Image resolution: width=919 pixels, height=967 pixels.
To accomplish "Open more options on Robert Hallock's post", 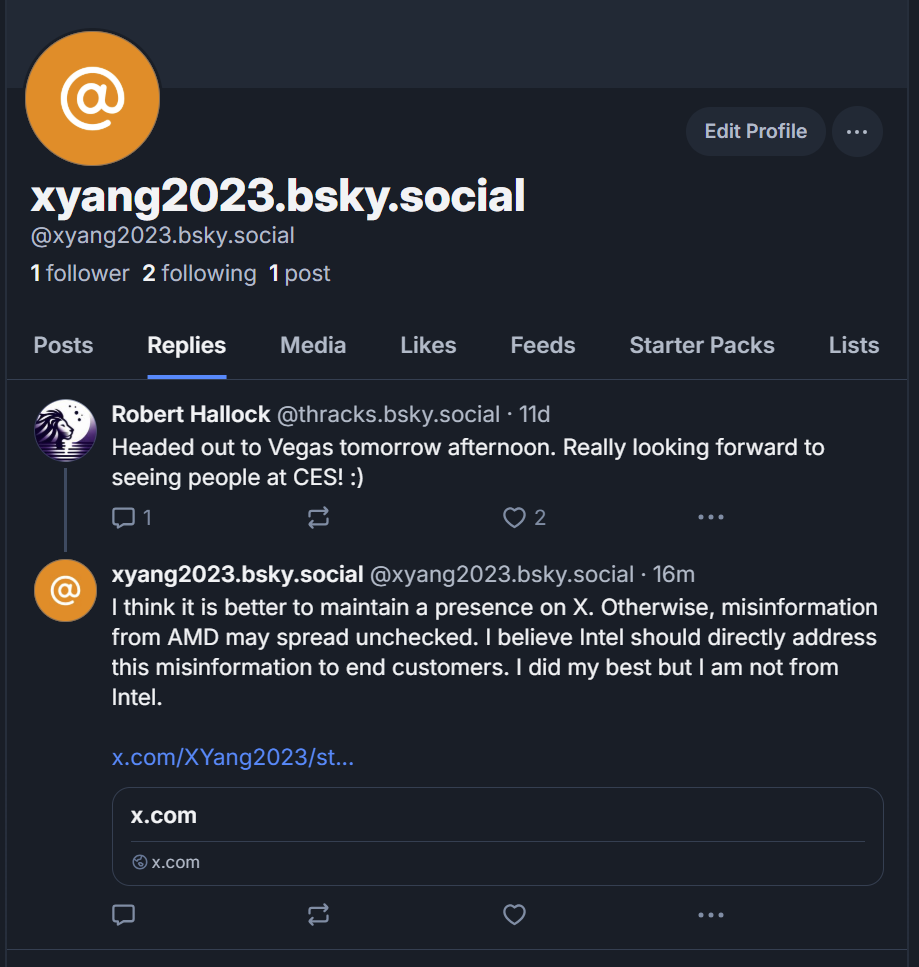I will (x=710, y=517).
